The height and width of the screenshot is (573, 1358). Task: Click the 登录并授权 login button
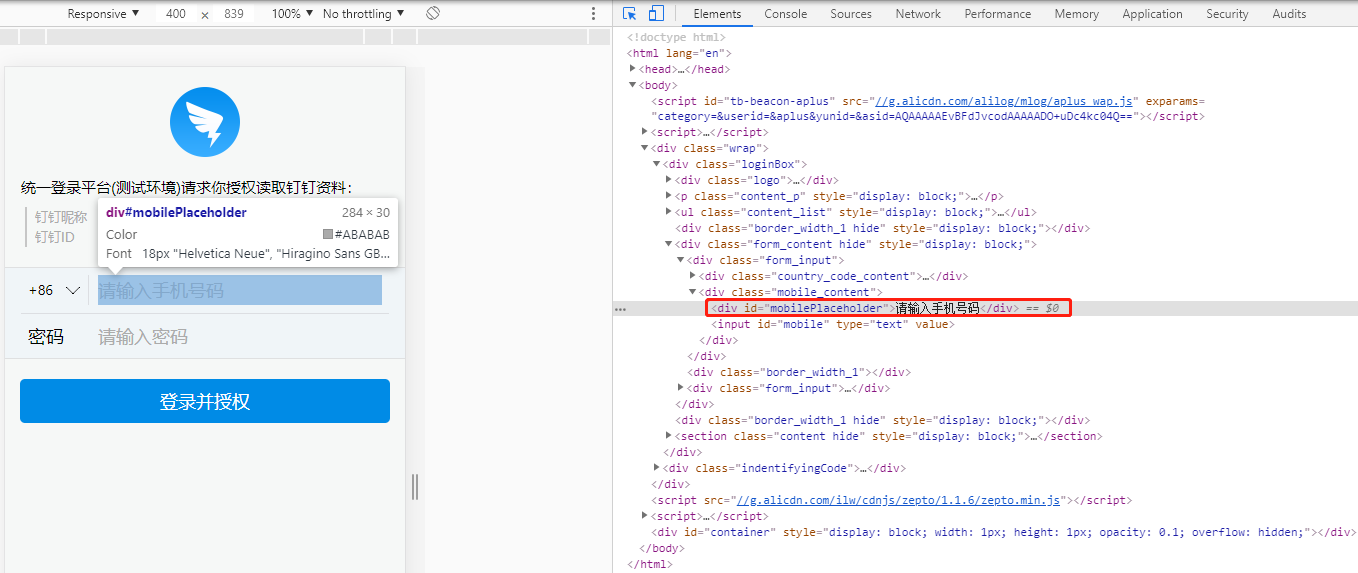(x=205, y=401)
